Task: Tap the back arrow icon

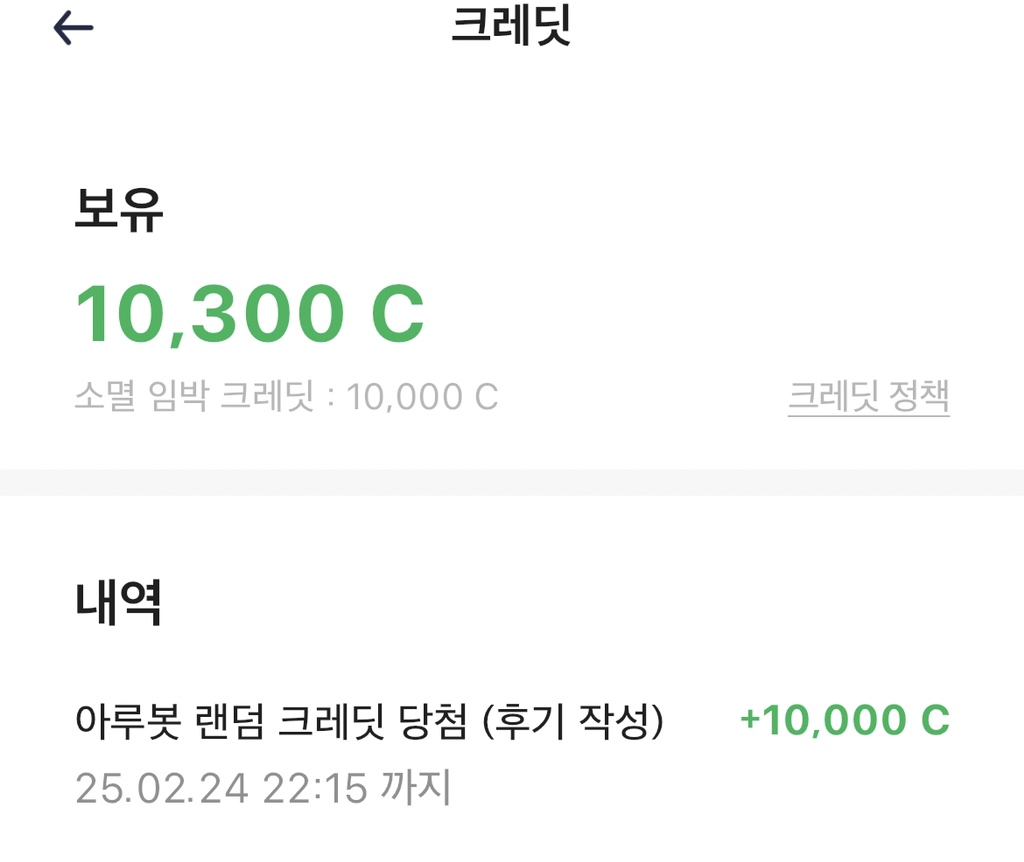Action: pos(73,28)
